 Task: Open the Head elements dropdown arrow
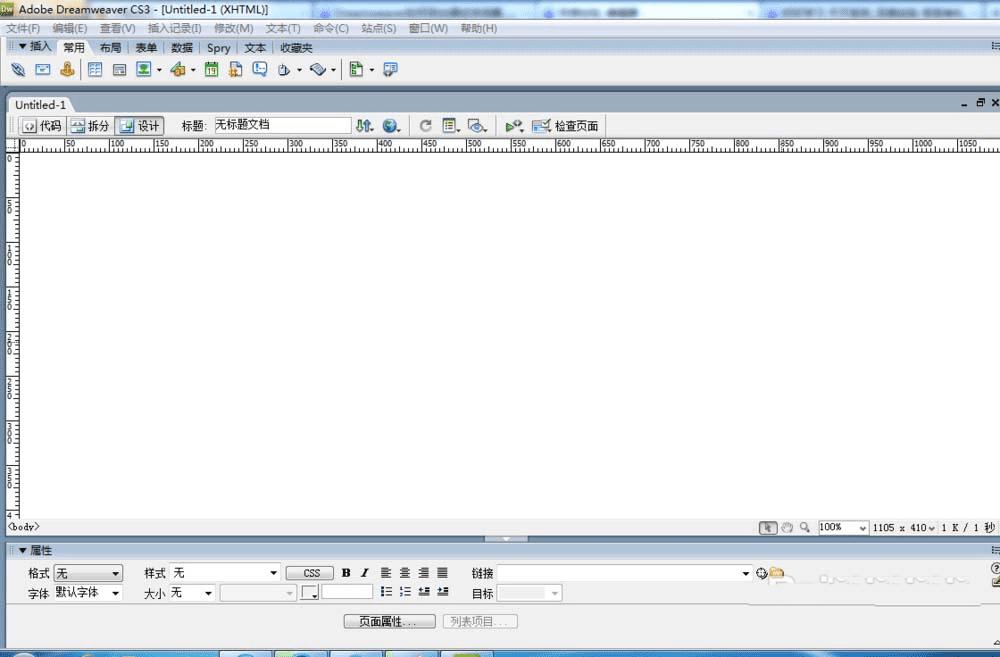(299, 70)
